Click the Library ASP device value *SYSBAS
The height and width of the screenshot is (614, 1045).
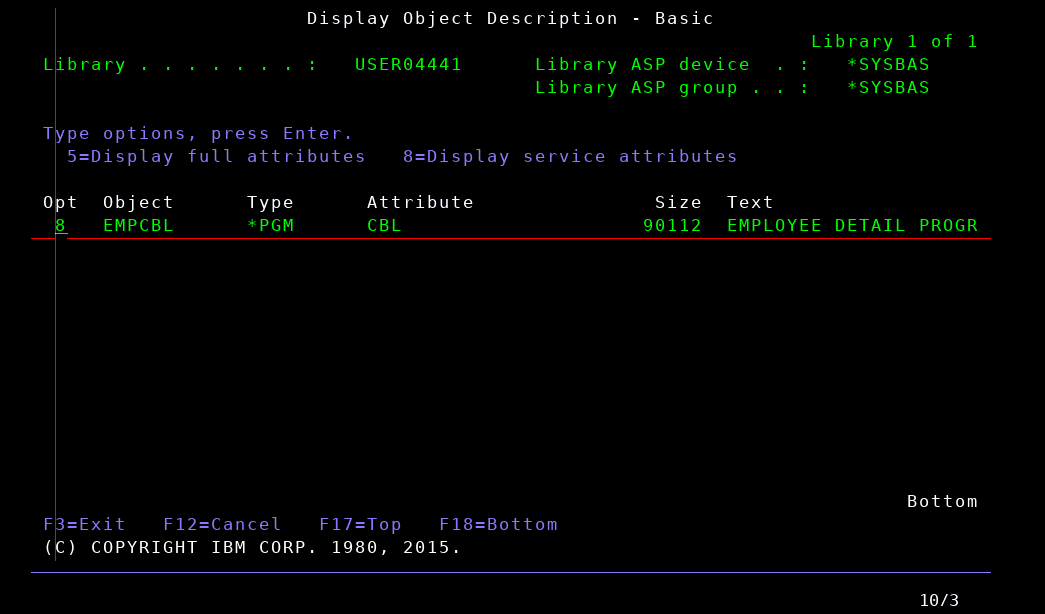click(x=888, y=65)
